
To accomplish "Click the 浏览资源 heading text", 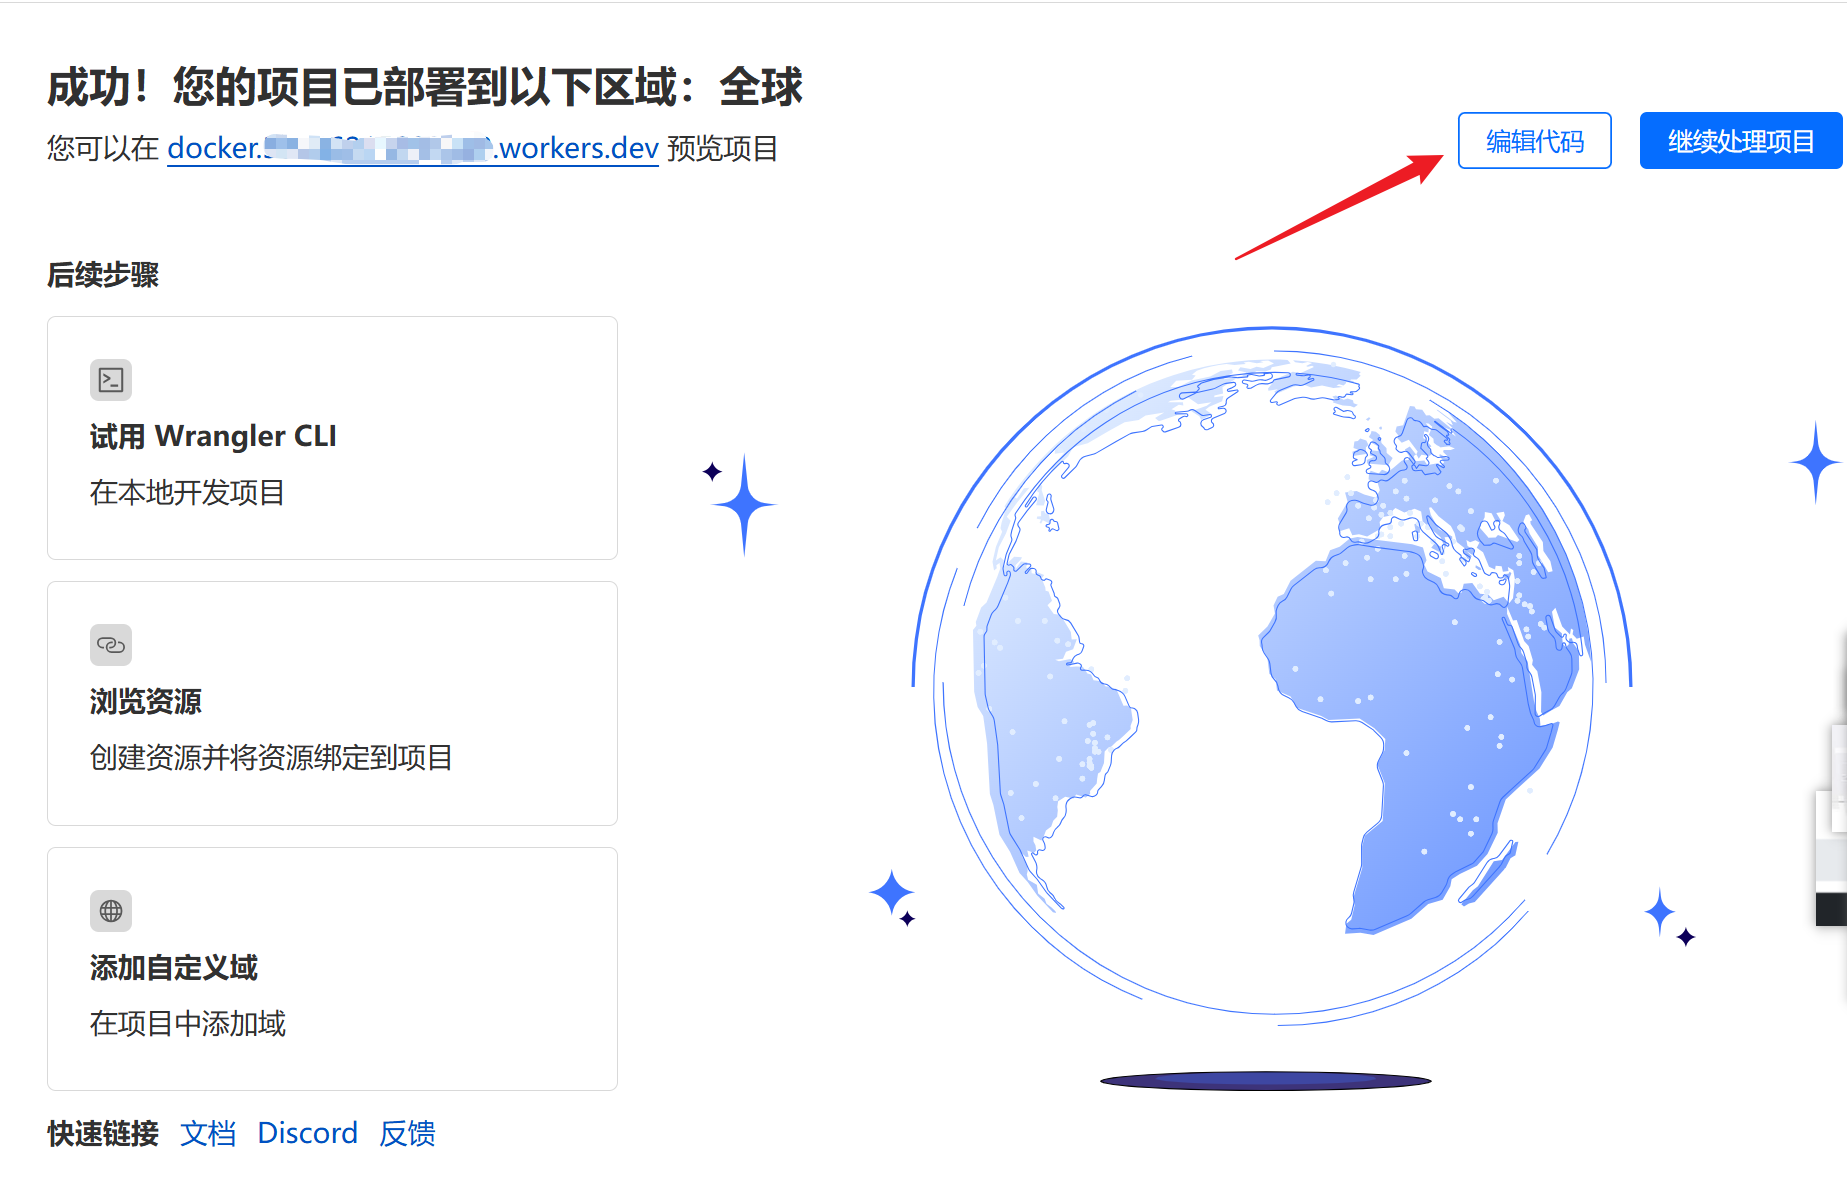I will (145, 701).
